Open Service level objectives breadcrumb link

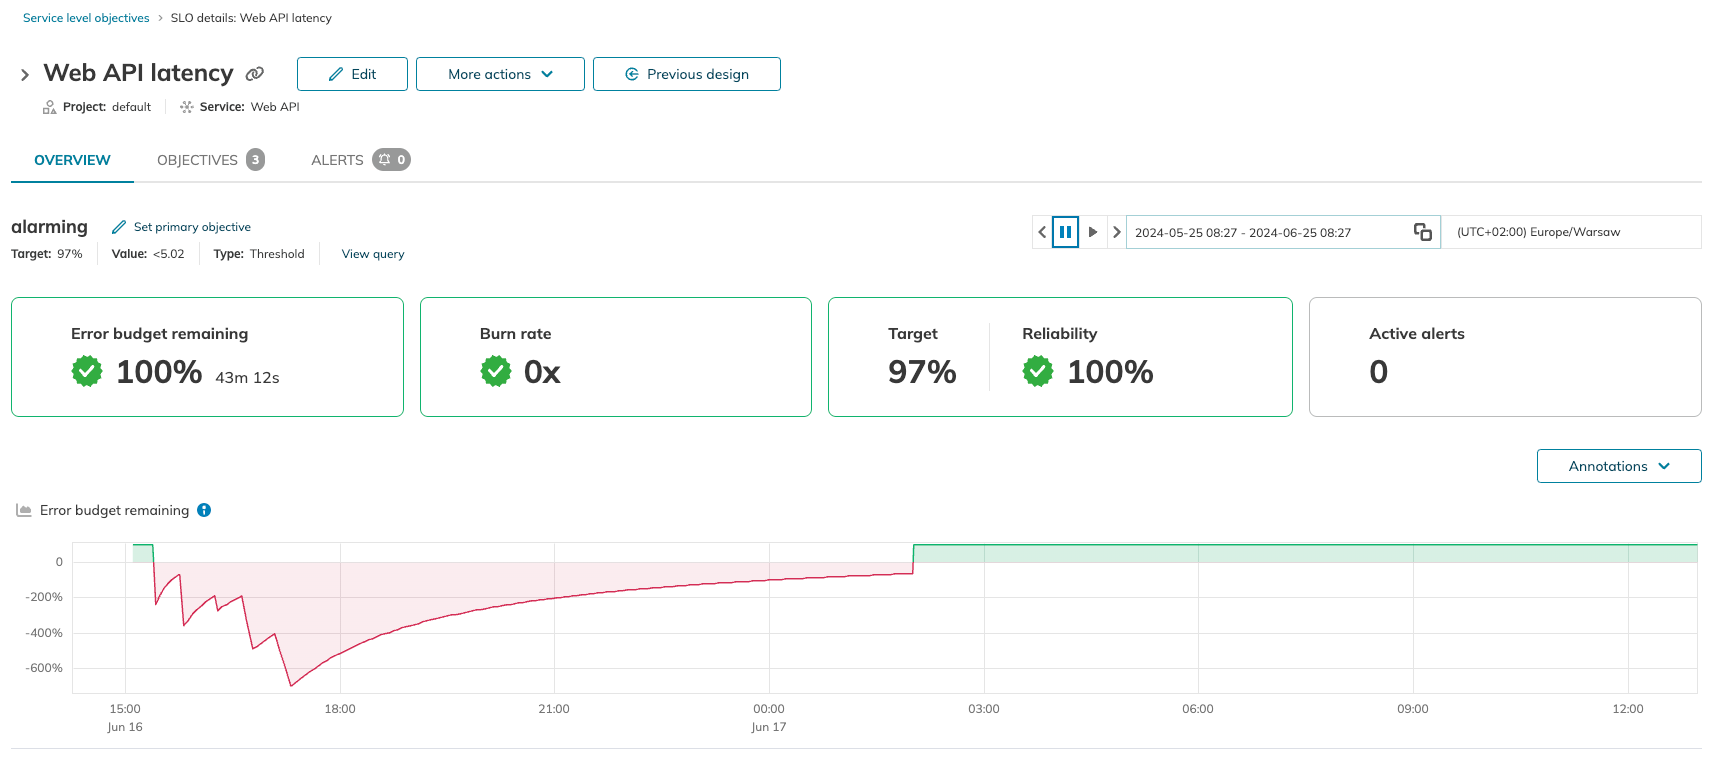(86, 18)
